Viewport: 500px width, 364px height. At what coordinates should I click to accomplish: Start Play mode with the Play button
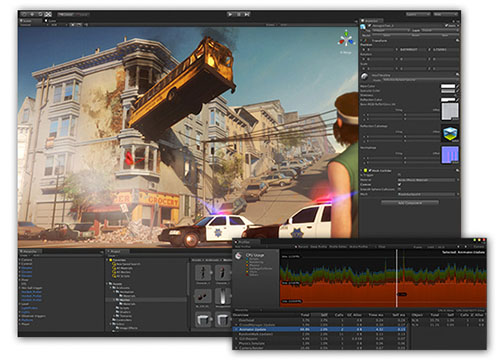pyautogui.click(x=231, y=14)
